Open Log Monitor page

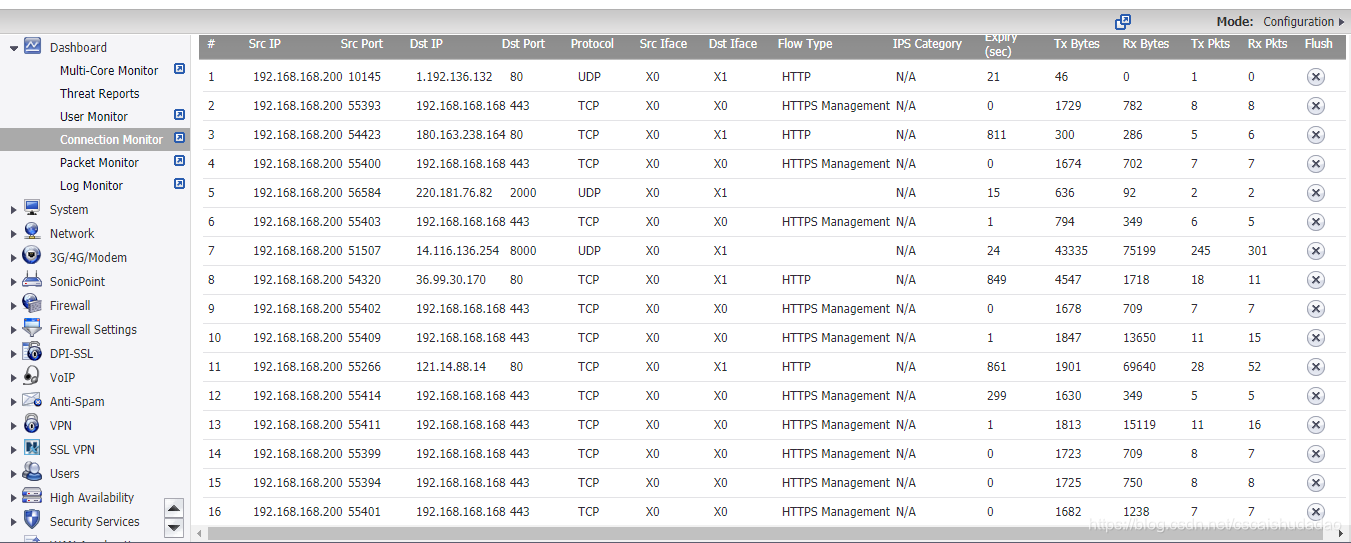91,185
